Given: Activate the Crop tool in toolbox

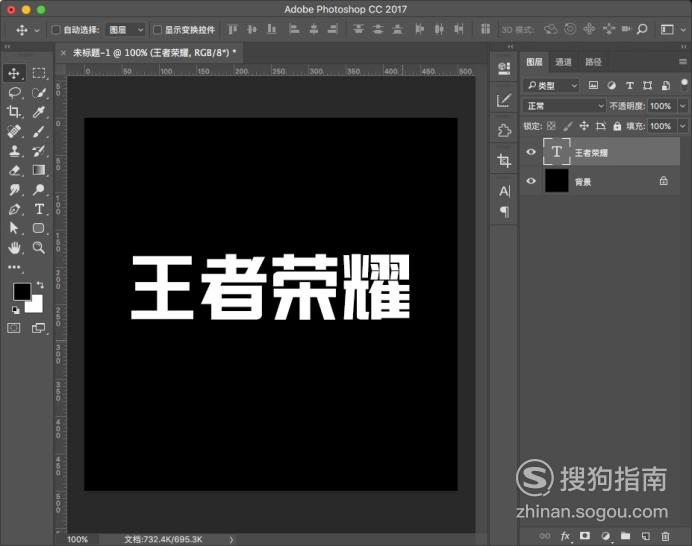Looking at the screenshot, I should [x=14, y=112].
